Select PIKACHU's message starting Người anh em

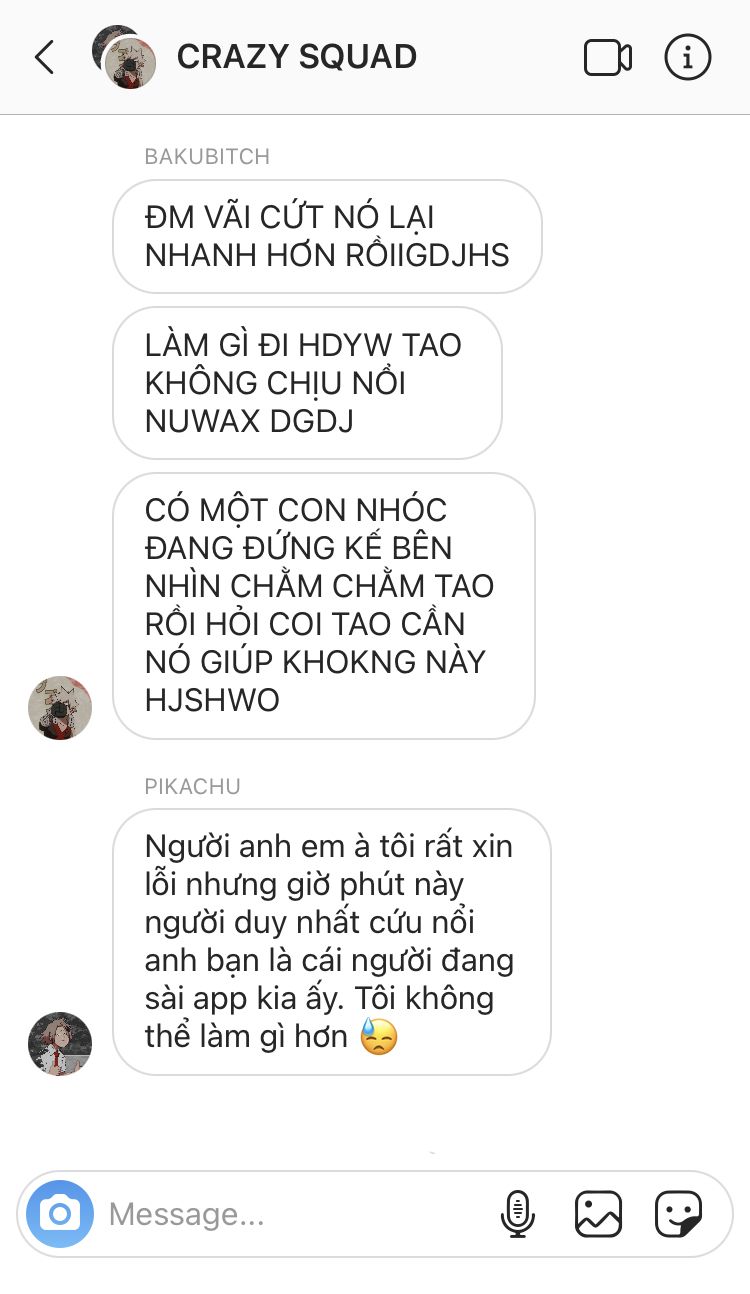[x=331, y=941]
